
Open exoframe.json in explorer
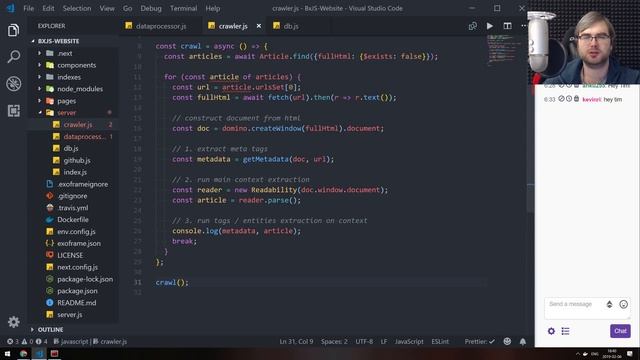79,243
